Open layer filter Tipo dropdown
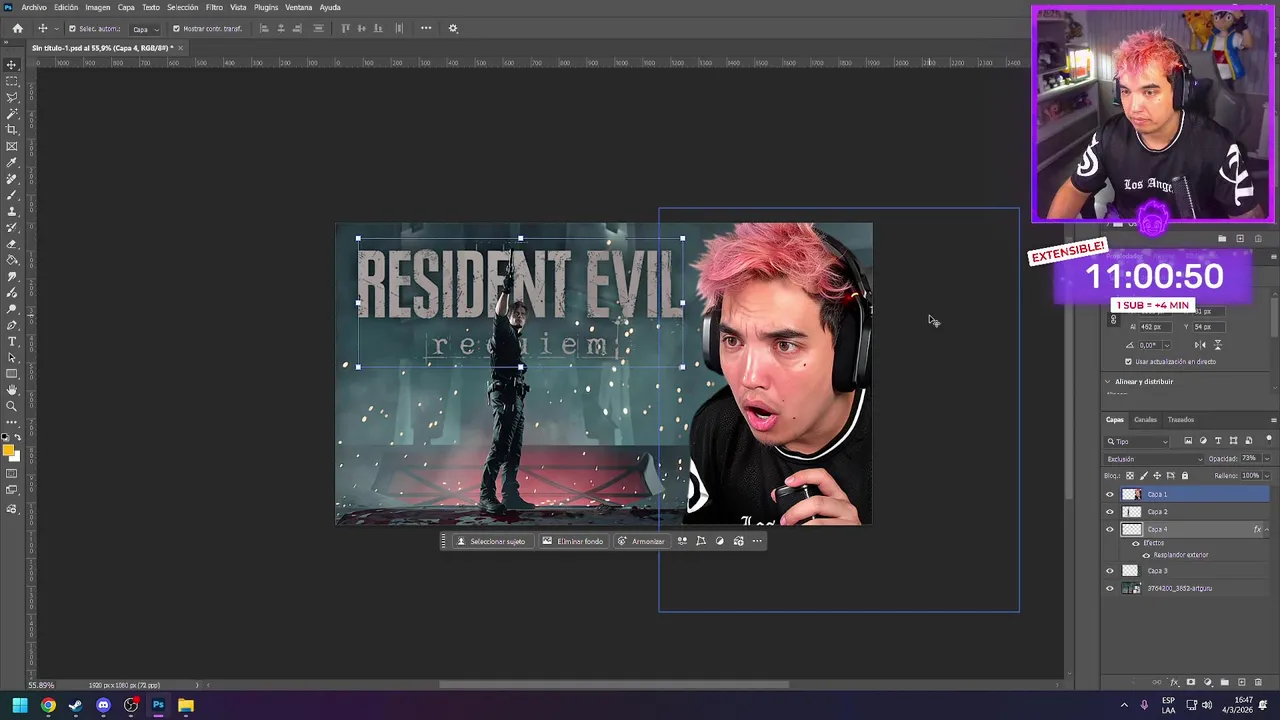Image resolution: width=1280 pixels, height=720 pixels. [x=1137, y=441]
